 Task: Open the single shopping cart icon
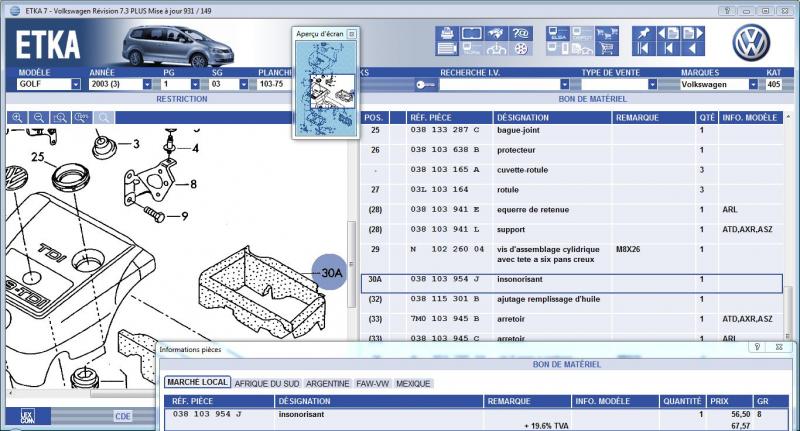(607, 49)
